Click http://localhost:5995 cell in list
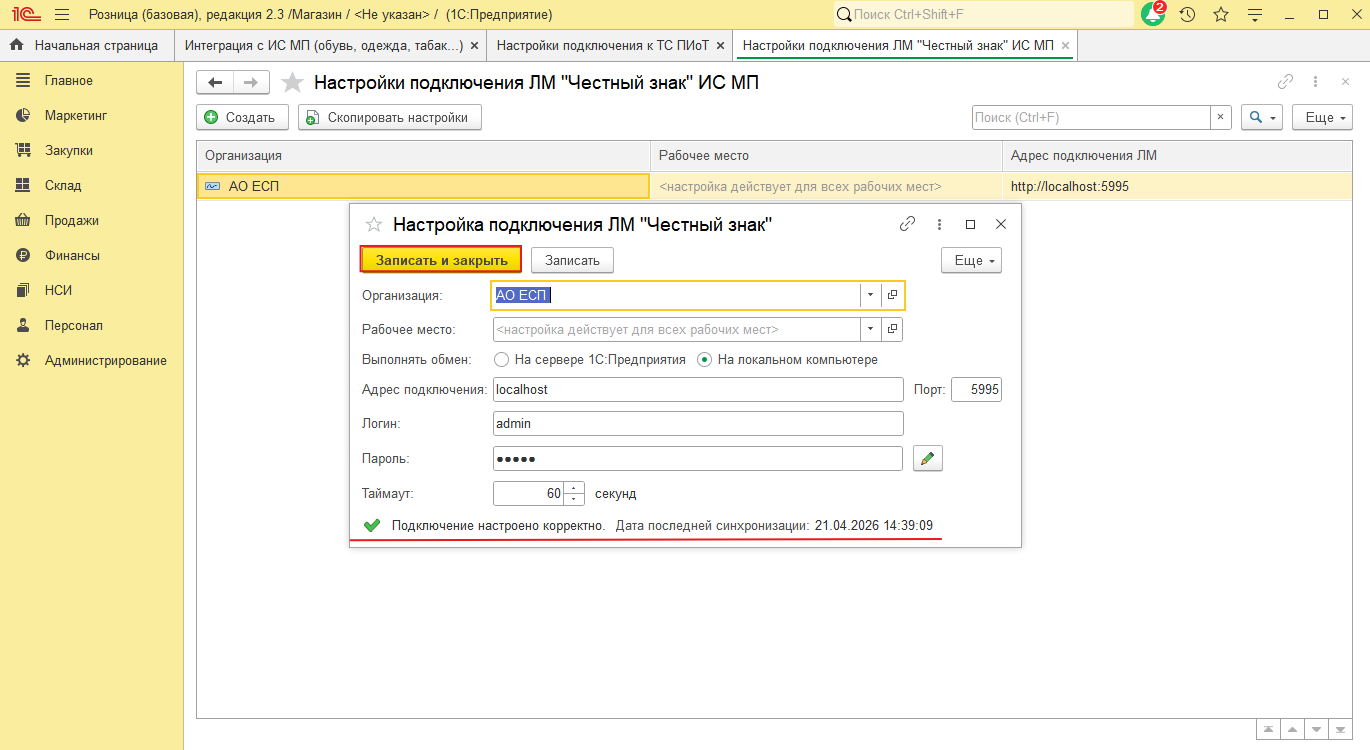 (1177, 186)
